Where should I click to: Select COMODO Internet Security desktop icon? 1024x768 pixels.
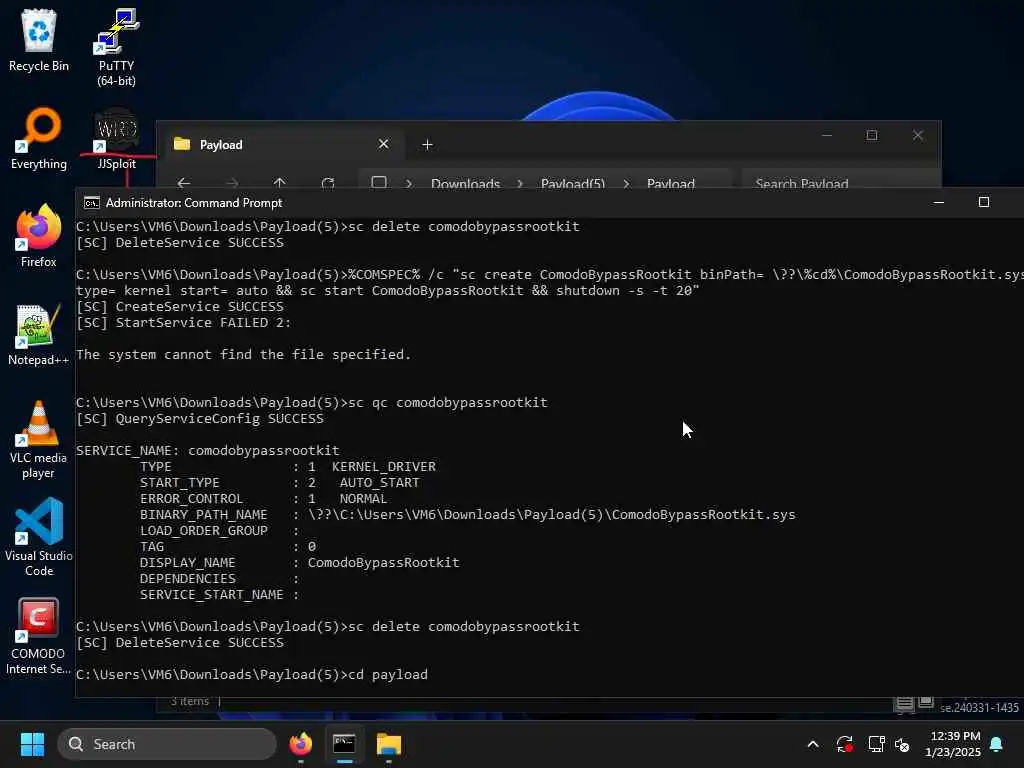click(39, 635)
